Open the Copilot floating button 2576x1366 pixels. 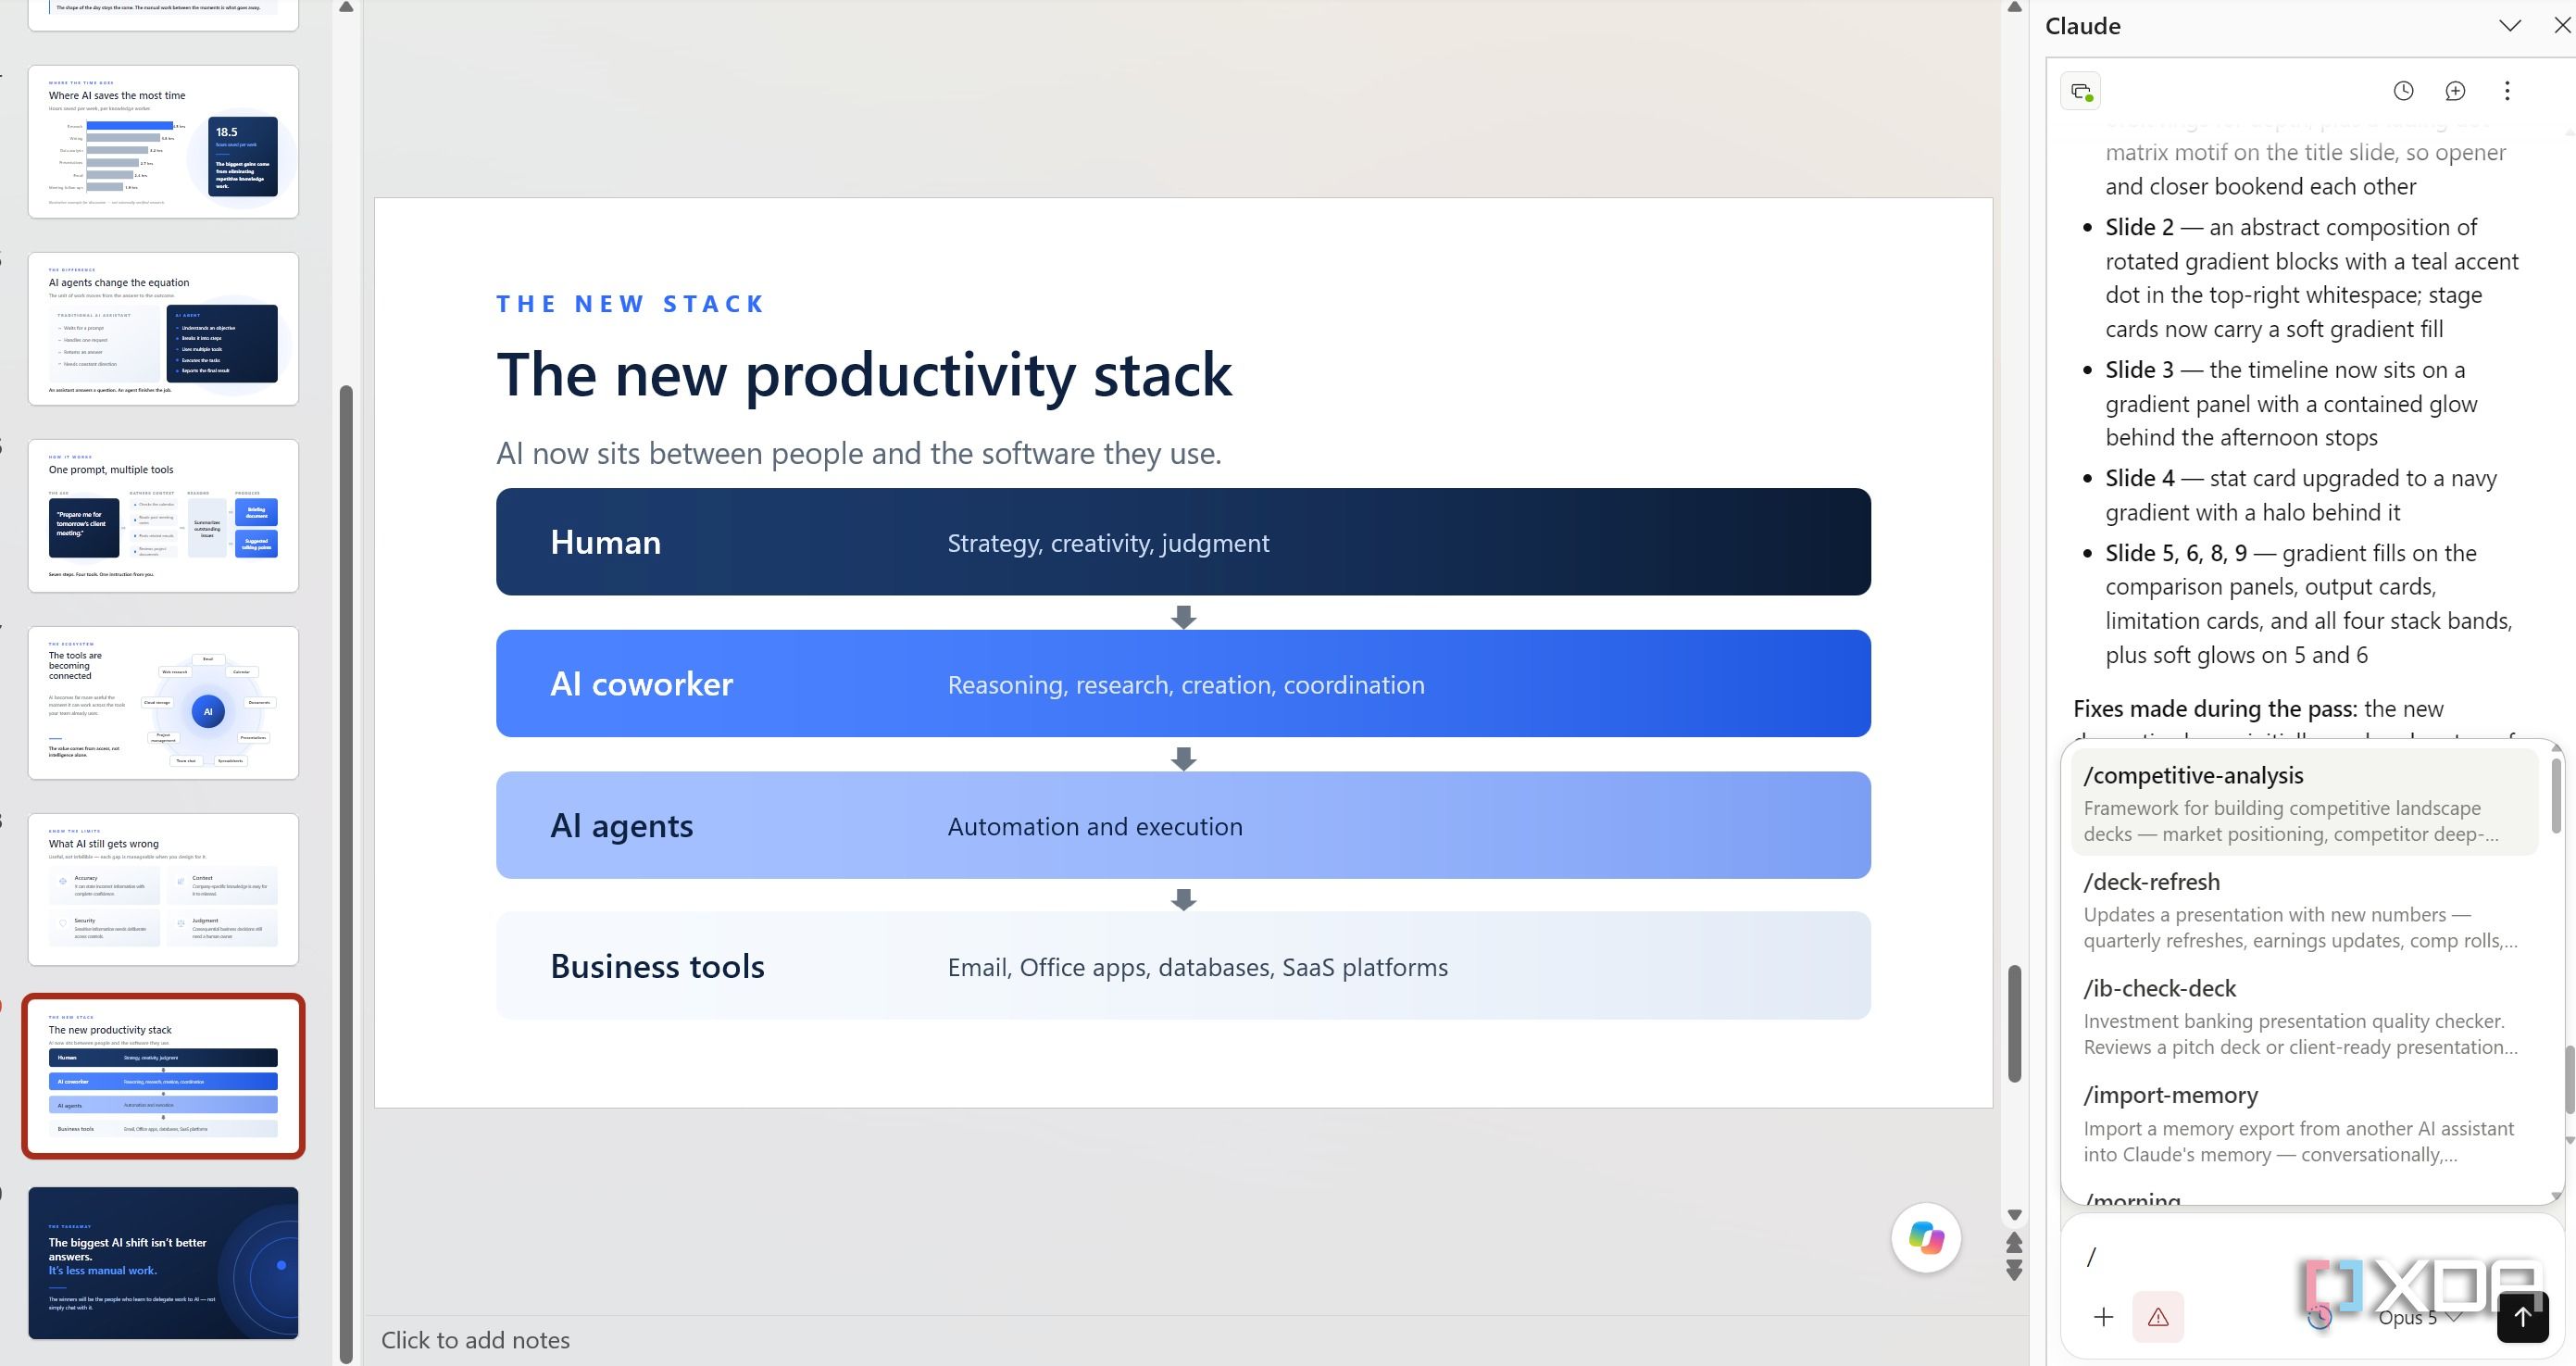click(1926, 1238)
